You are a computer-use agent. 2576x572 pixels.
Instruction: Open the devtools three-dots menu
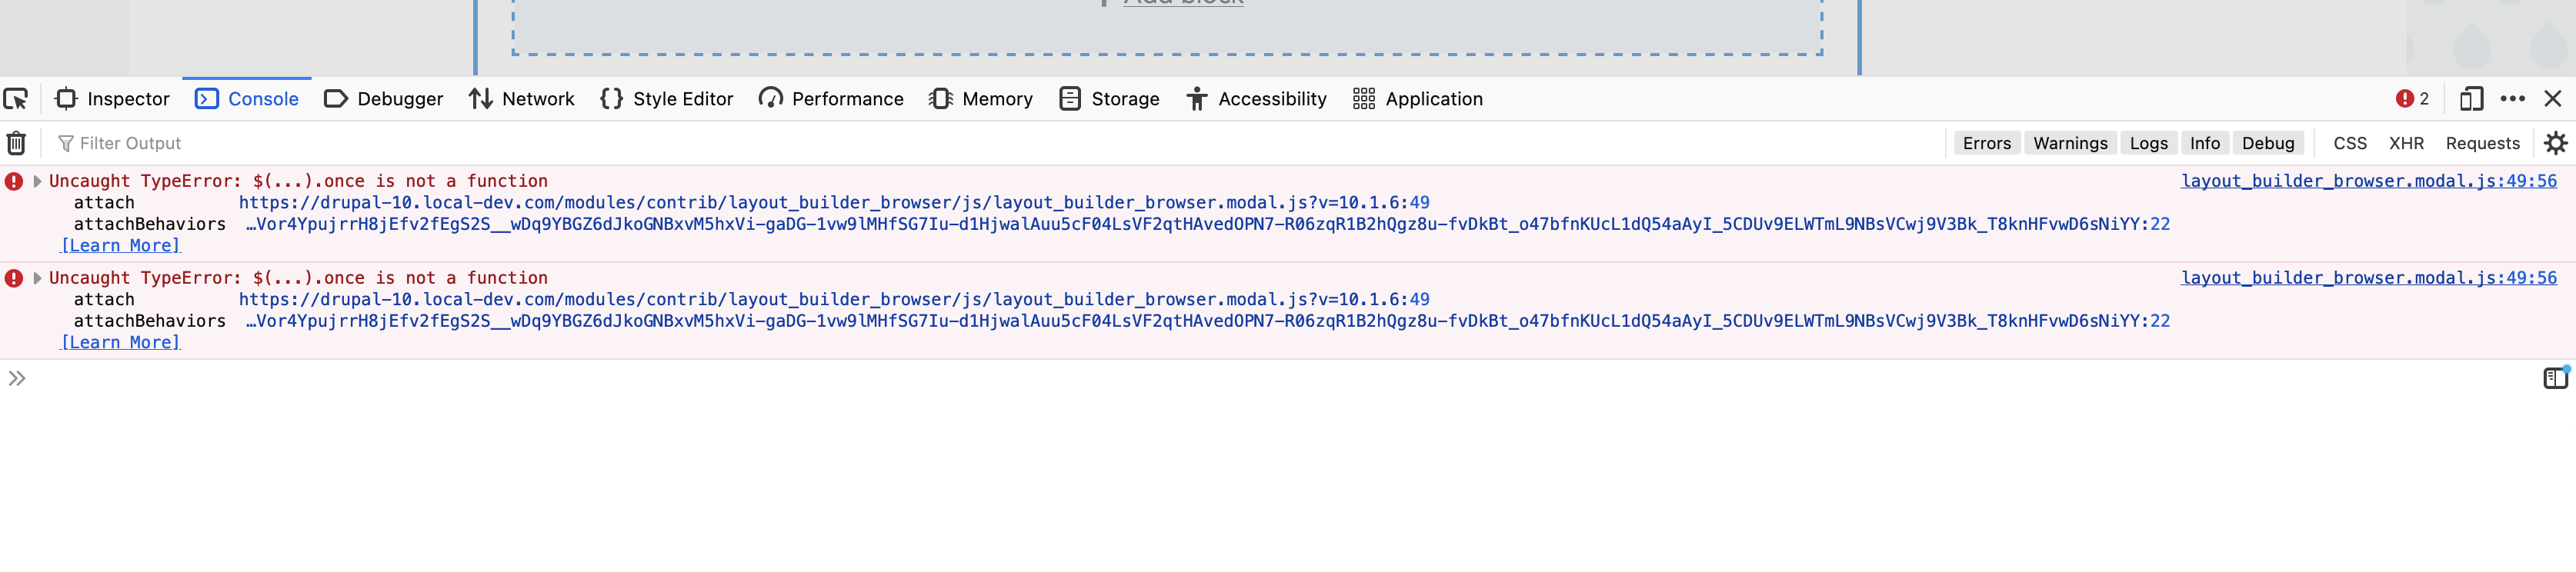coord(2512,99)
